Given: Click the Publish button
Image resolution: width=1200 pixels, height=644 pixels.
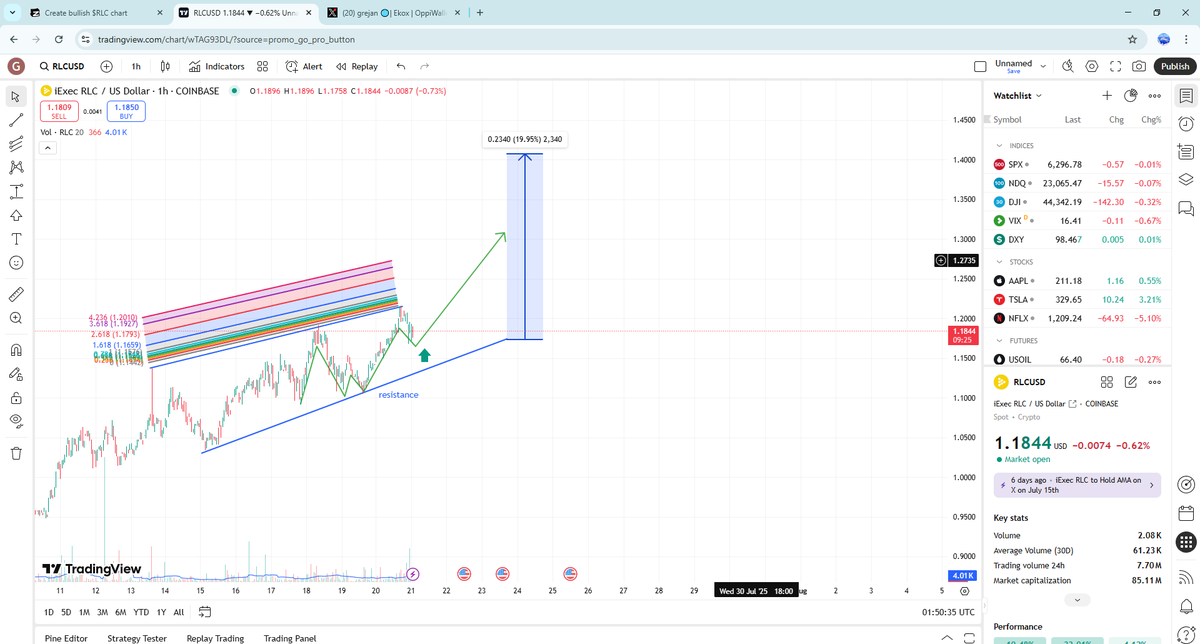Looking at the screenshot, I should [1174, 66].
